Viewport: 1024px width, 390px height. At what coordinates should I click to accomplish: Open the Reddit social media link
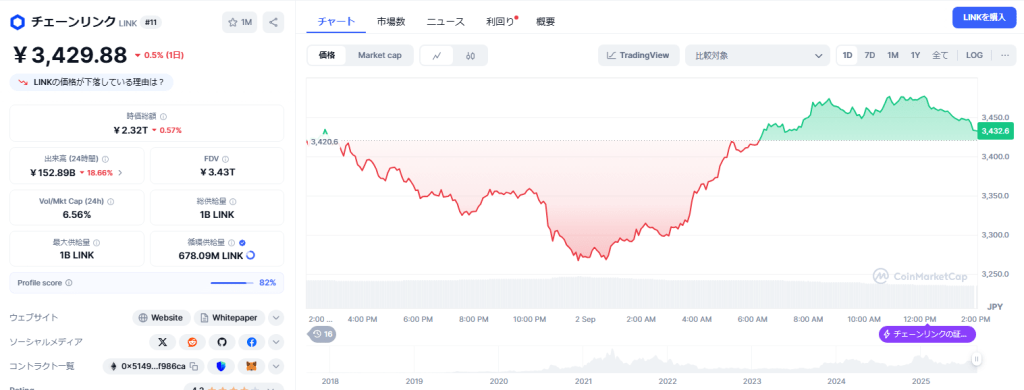(x=192, y=342)
